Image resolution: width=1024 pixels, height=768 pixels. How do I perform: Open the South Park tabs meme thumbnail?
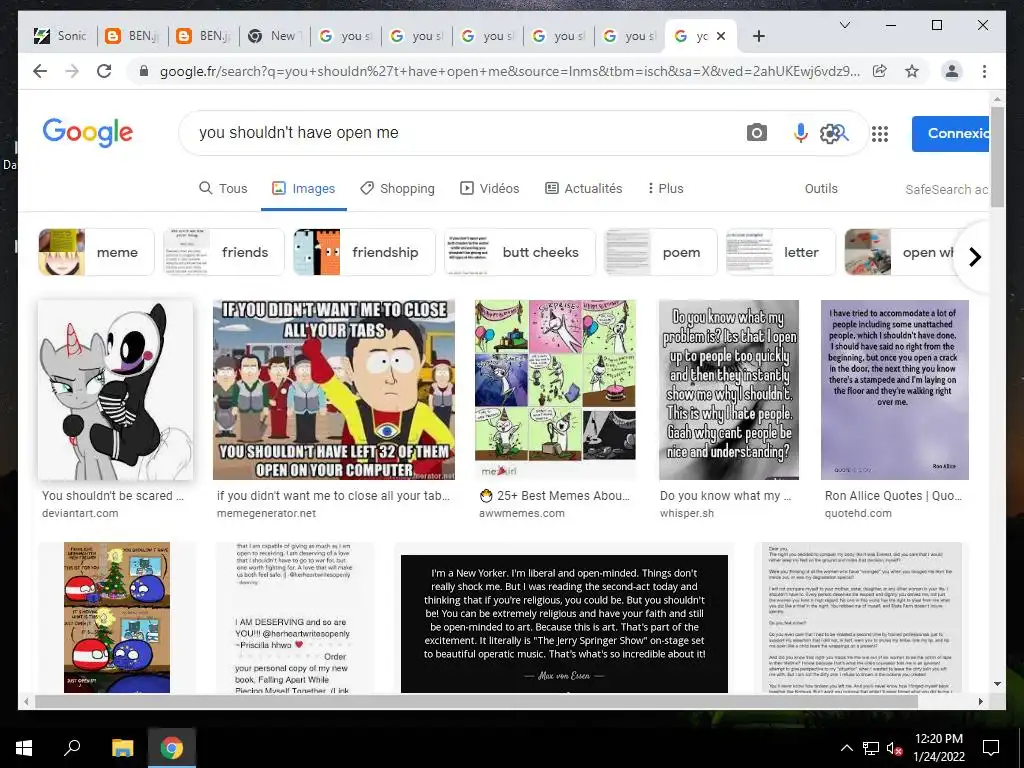click(334, 390)
